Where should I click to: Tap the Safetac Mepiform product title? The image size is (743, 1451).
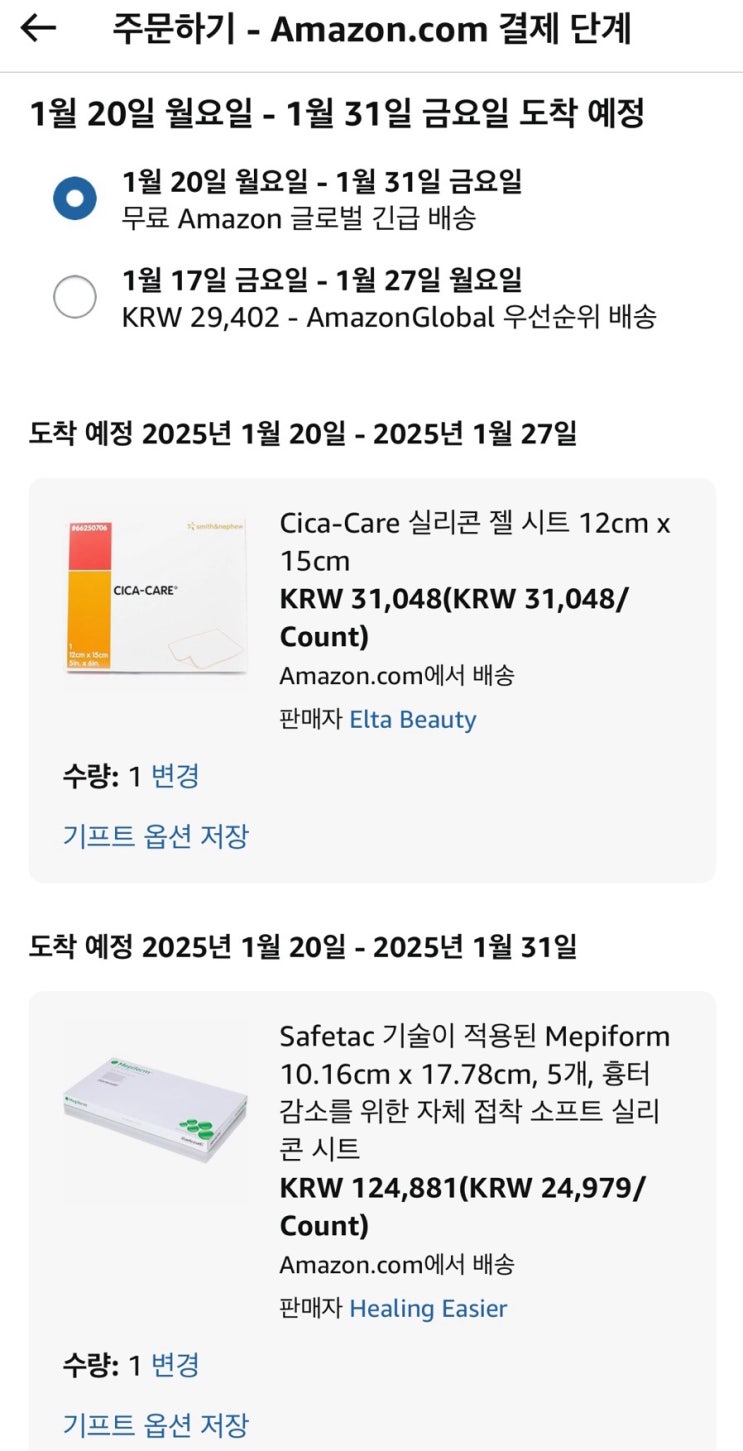click(475, 1092)
